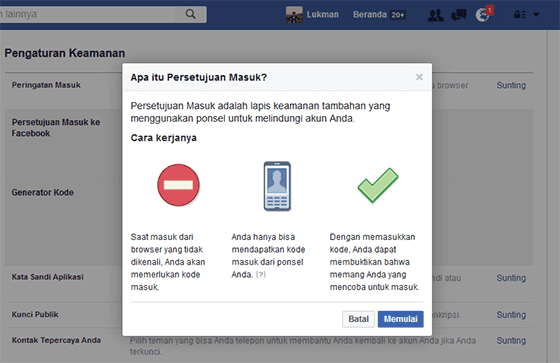Select Persetujuan Masuk ke Facebook row
560x363 pixels.
269,144
